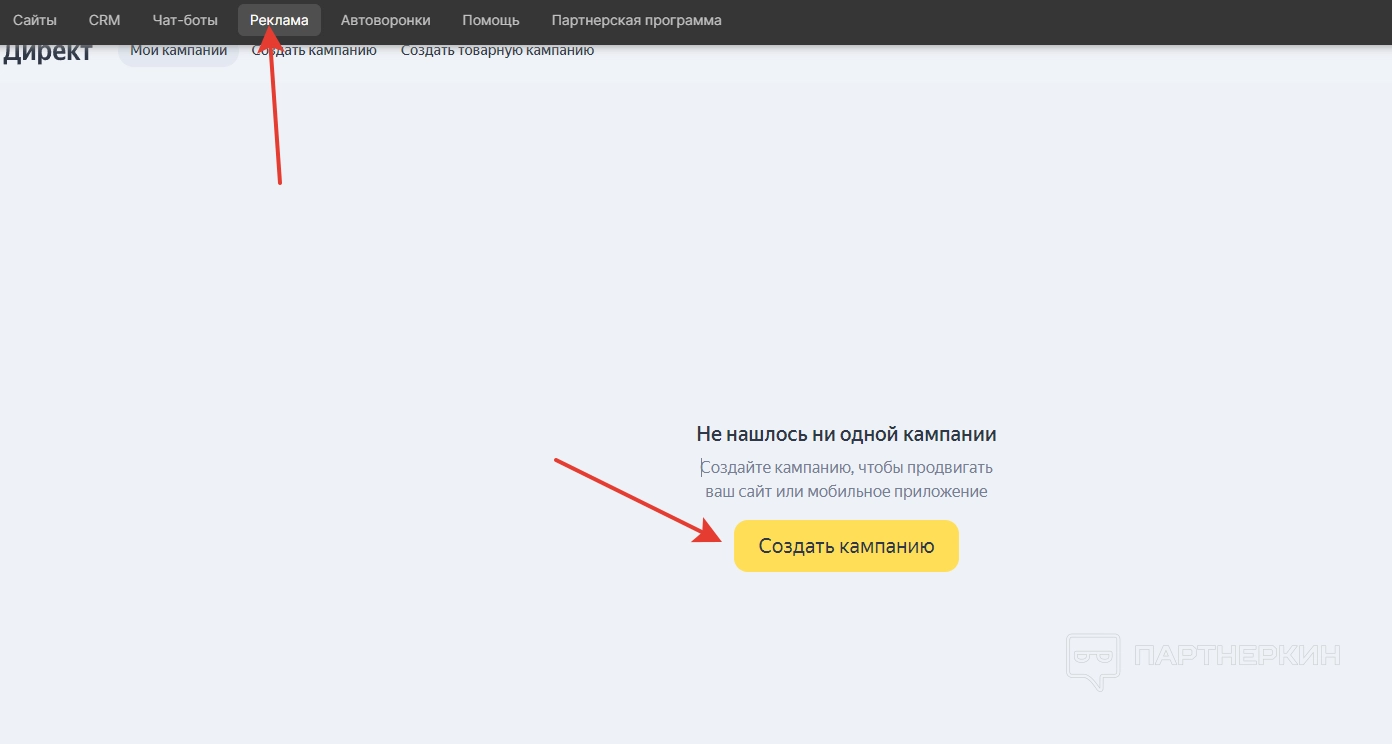Image resolution: width=1392 pixels, height=744 pixels.
Task: Select the Реклама menu item
Action: coord(279,20)
